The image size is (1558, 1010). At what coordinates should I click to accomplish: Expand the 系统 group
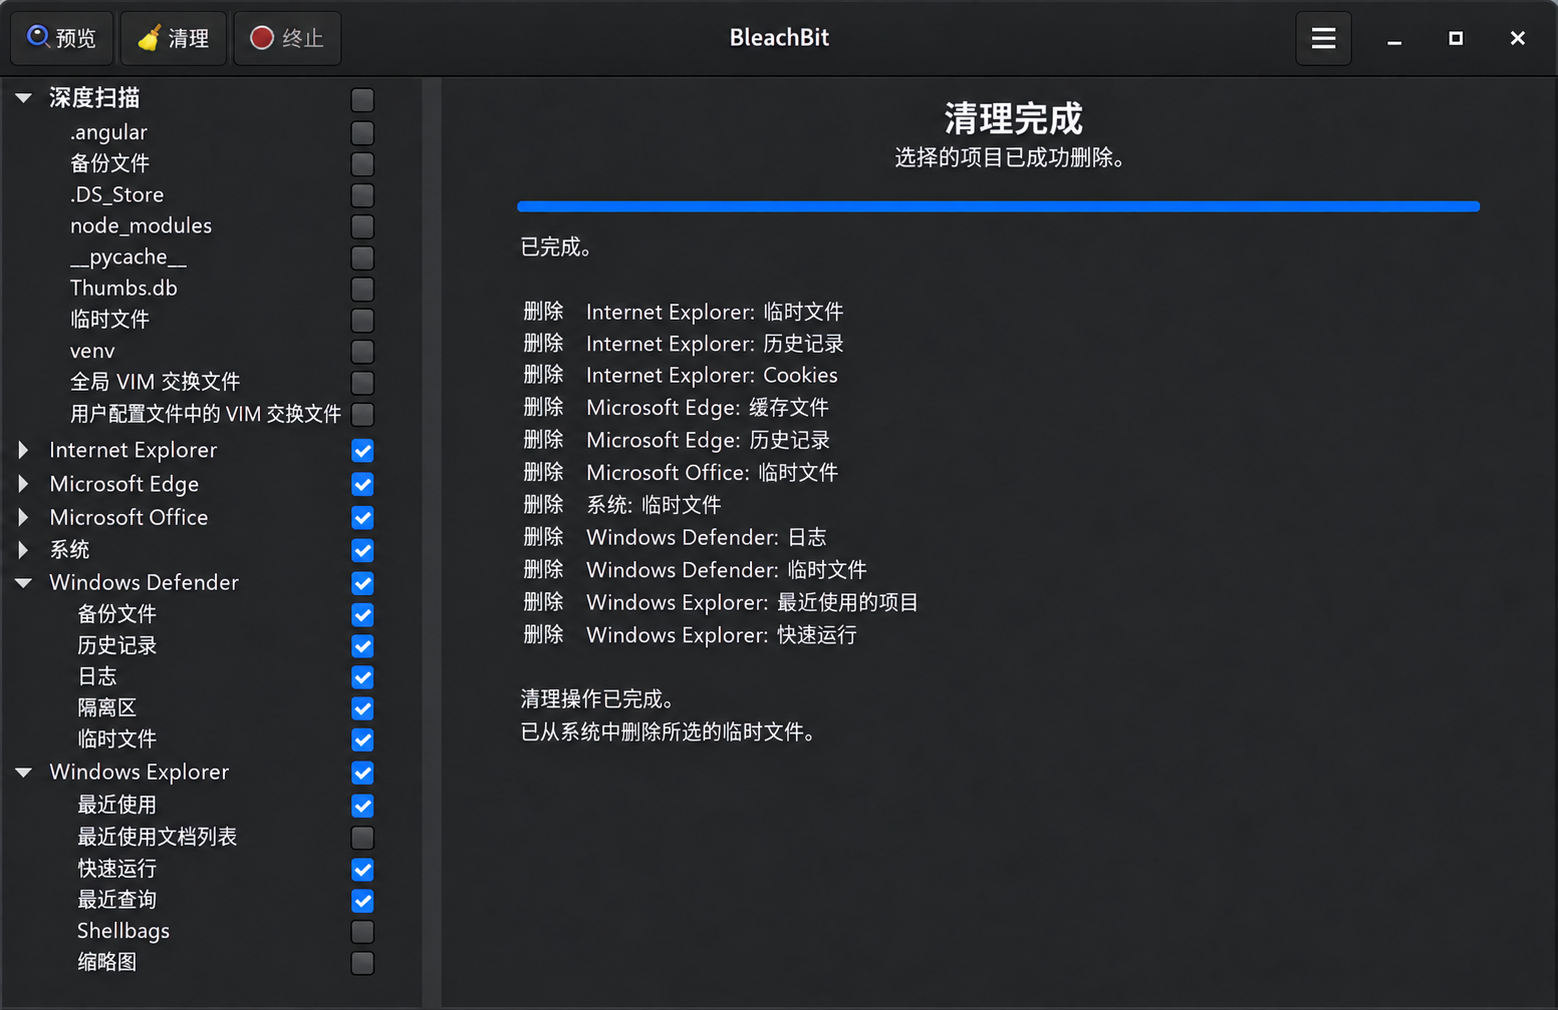tap(24, 549)
